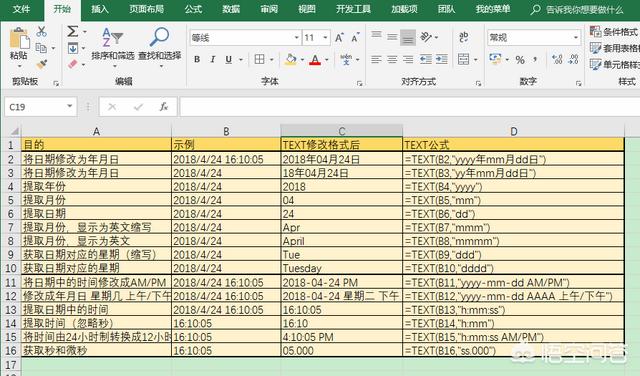Switch to the View (视图) tab
This screenshot has height=376, width=640.
tap(307, 9)
